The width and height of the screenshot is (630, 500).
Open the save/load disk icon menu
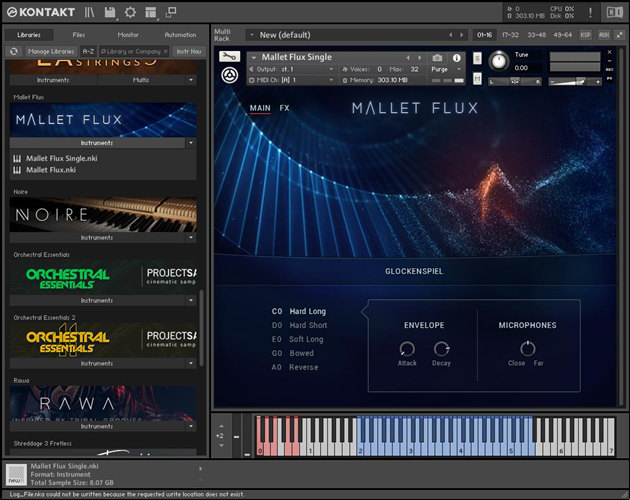pos(109,12)
